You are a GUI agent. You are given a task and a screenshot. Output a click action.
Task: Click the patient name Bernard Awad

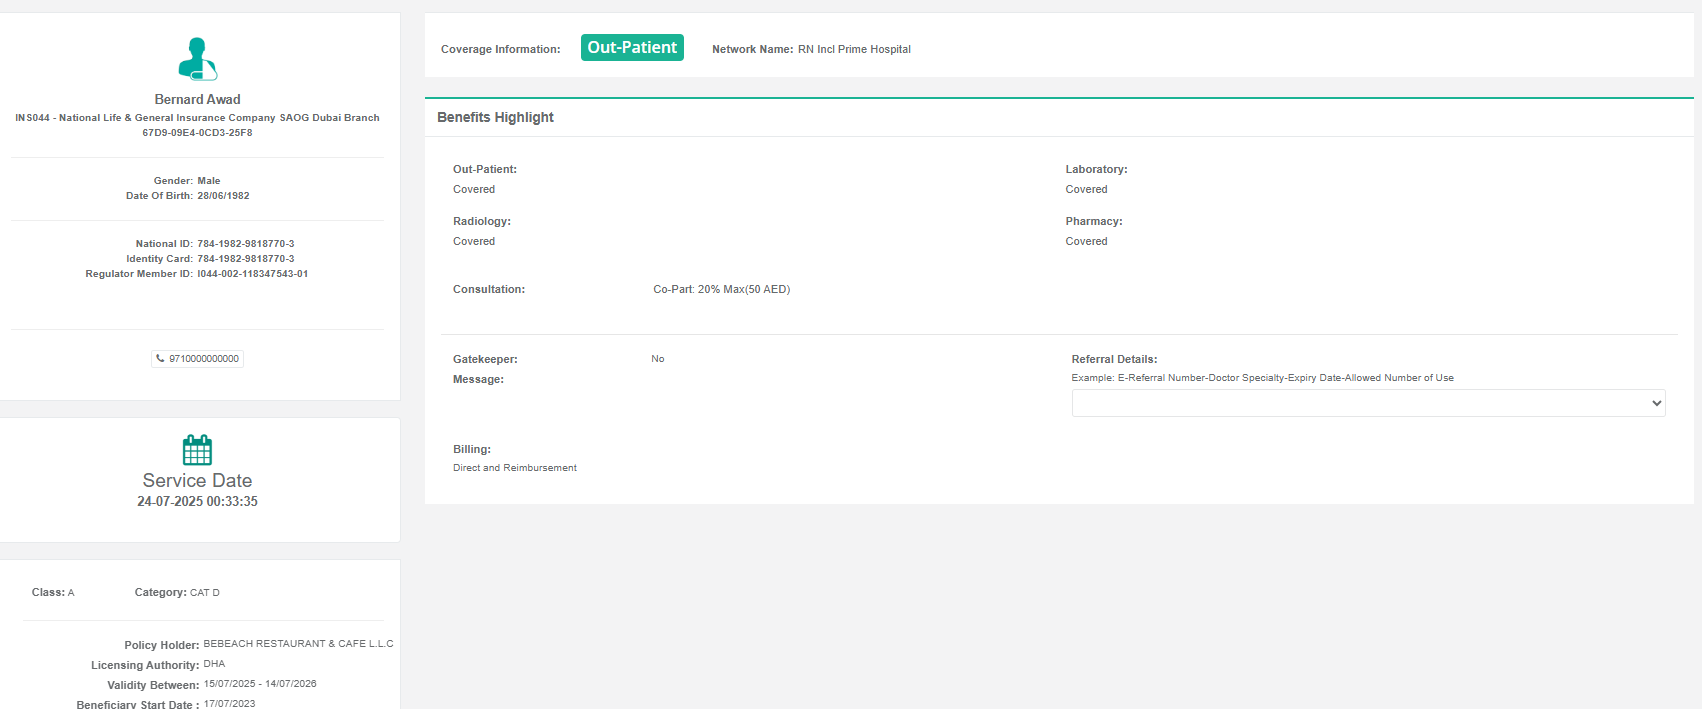pyautogui.click(x=197, y=99)
